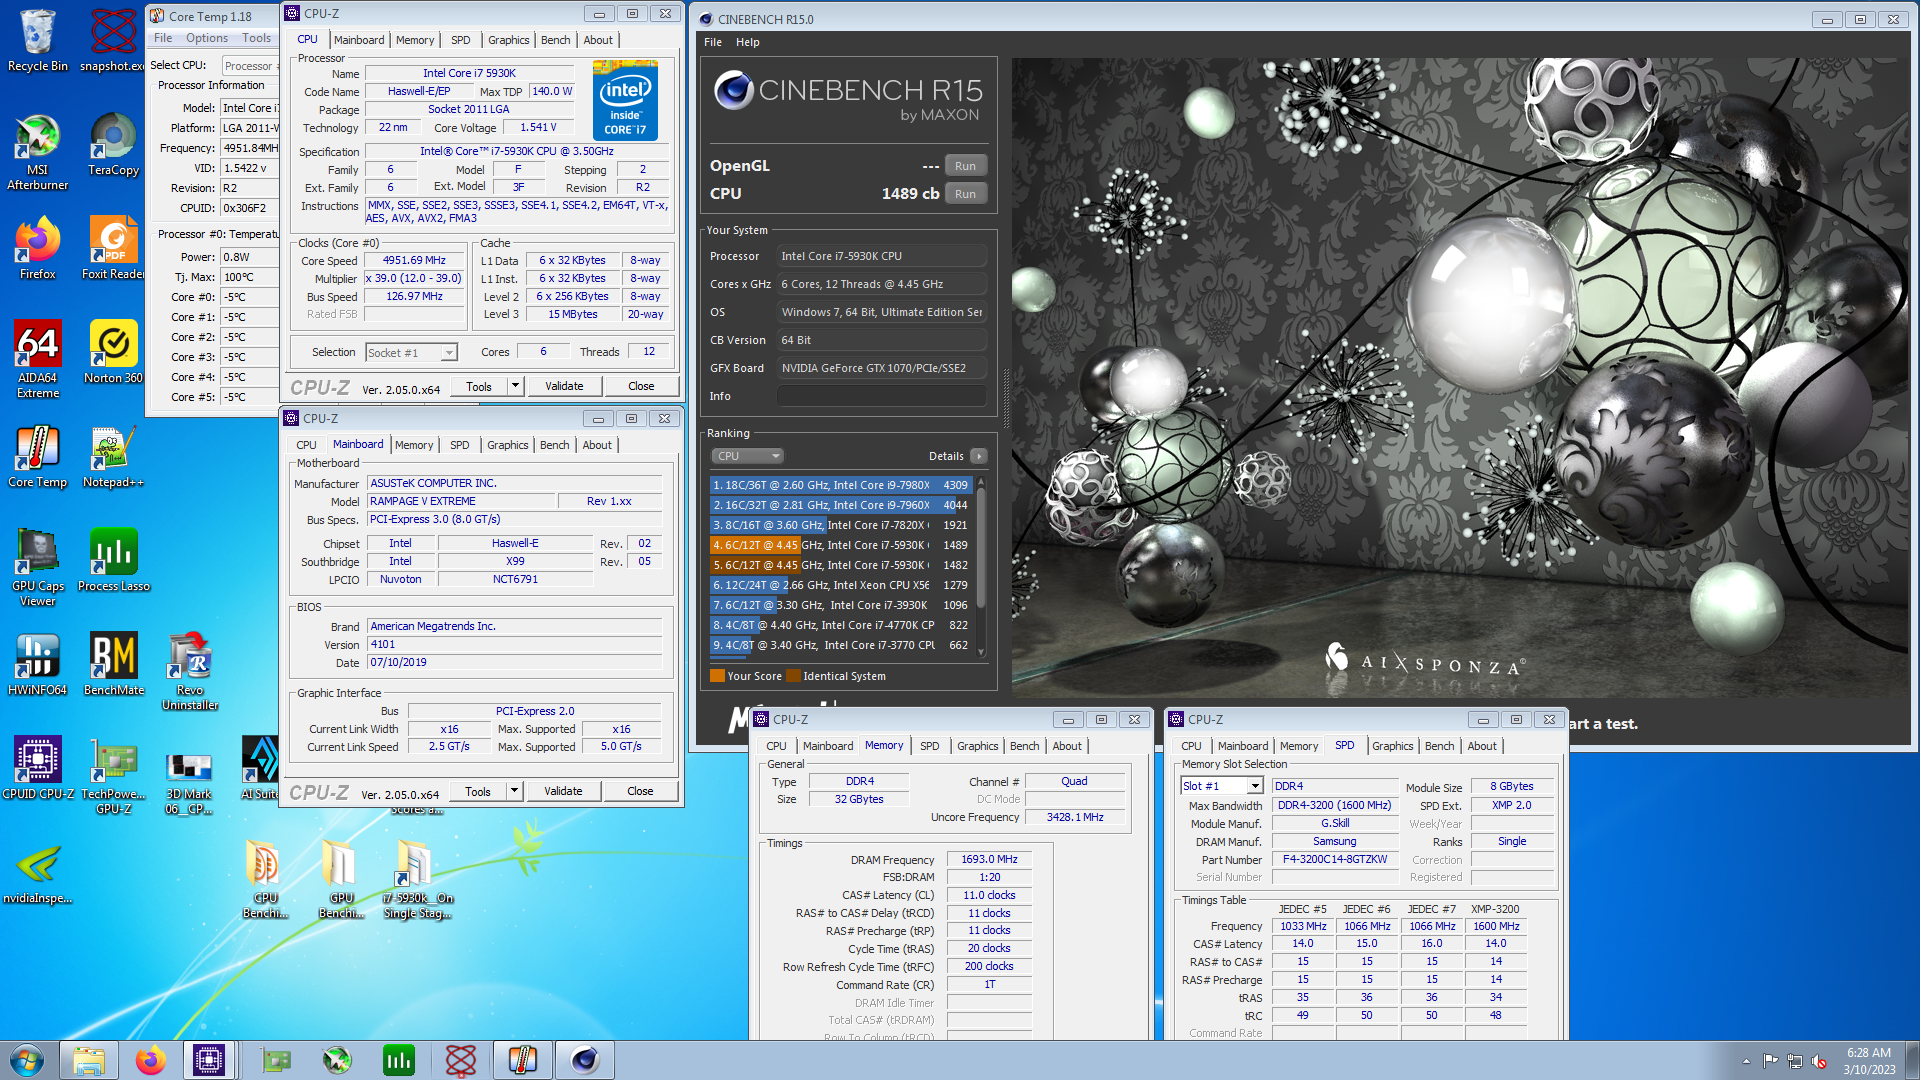Launch snapshot.exe desktop icon
This screenshot has width=1920, height=1080.
112,40
